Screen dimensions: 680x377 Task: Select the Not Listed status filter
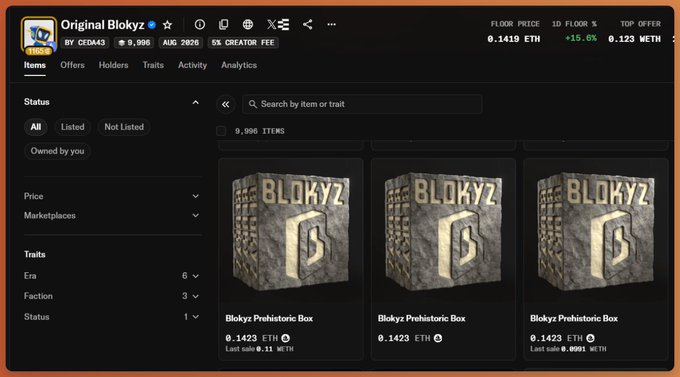[x=124, y=127]
